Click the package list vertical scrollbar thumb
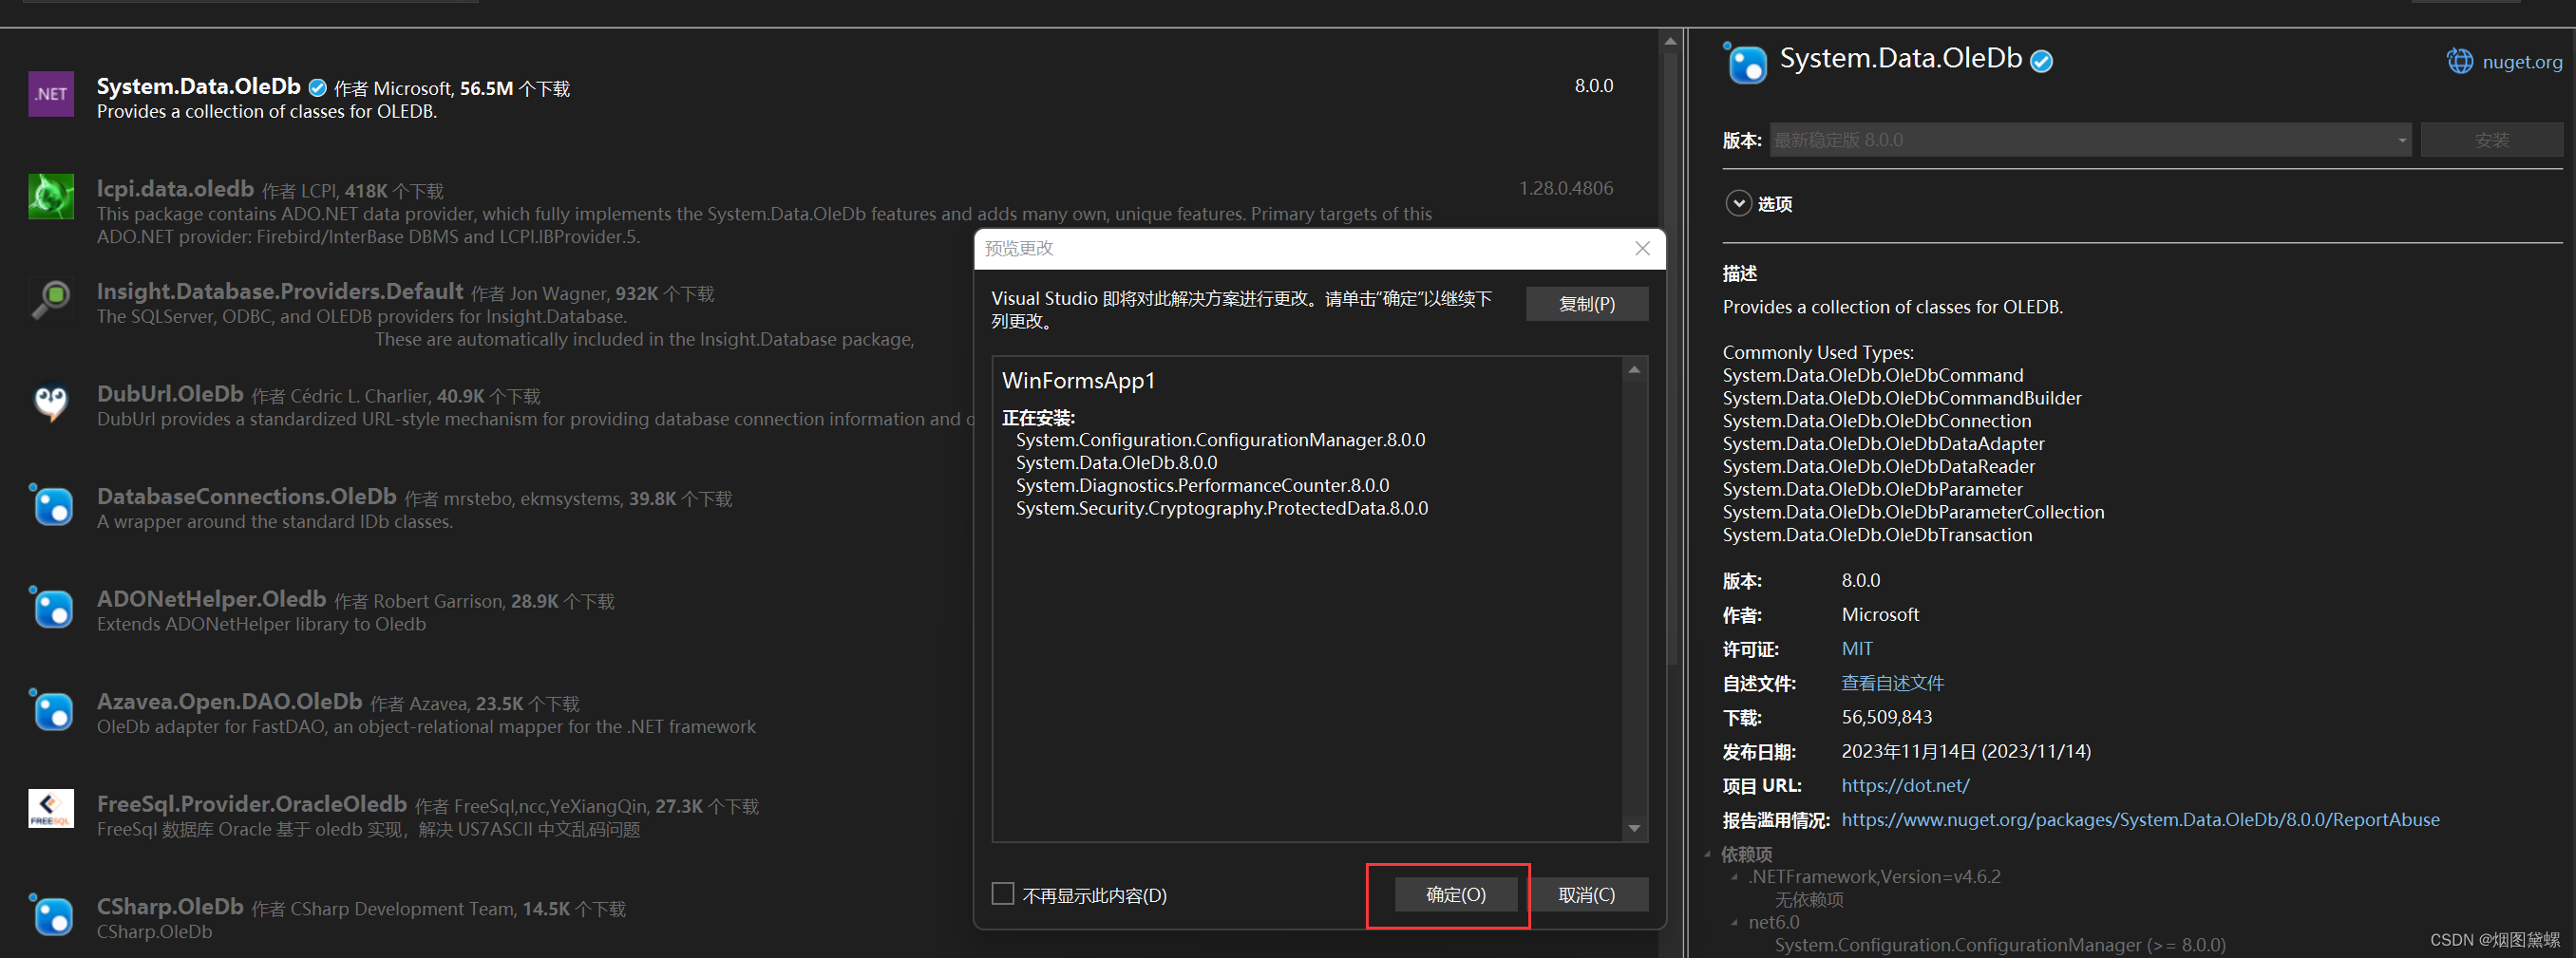Screen dimensions: 2576x958 (x=1670, y=358)
